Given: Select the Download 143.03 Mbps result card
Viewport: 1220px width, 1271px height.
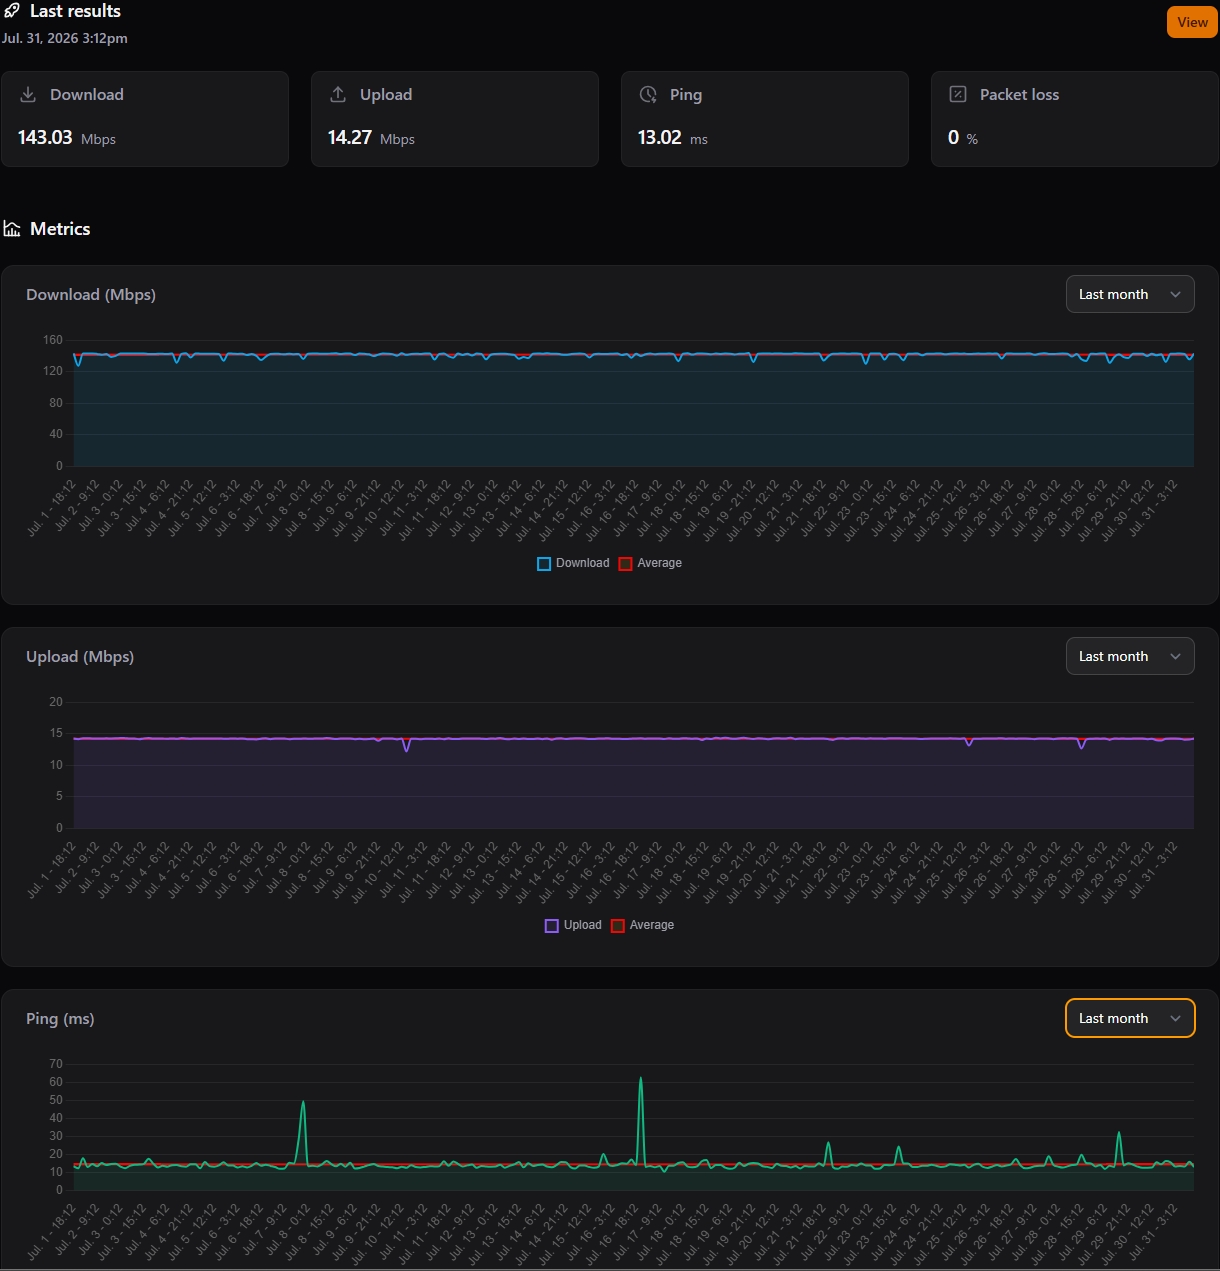Looking at the screenshot, I should point(145,119).
